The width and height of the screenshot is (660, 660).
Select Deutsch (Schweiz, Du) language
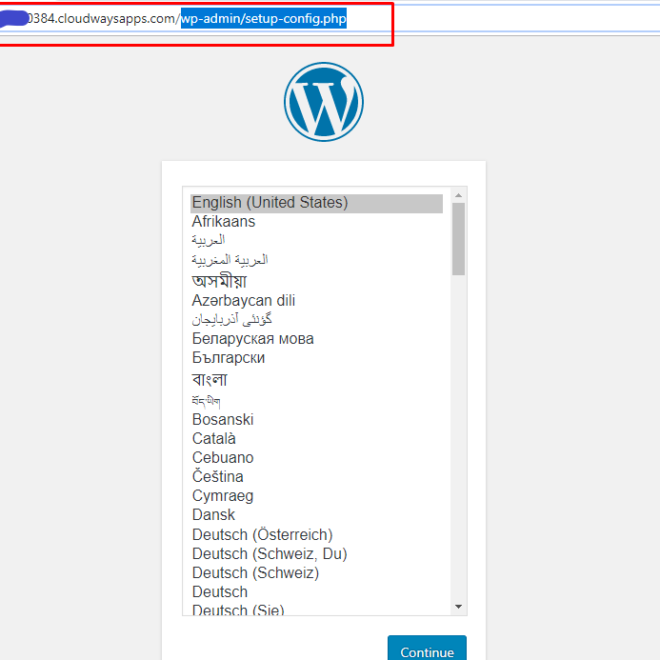tap(317, 554)
